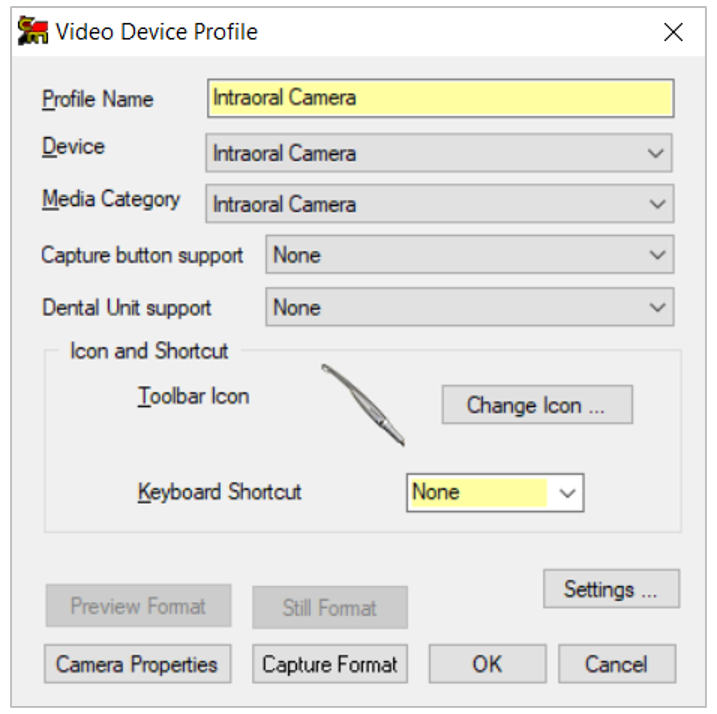Open Capture button support dropdown

656,255
